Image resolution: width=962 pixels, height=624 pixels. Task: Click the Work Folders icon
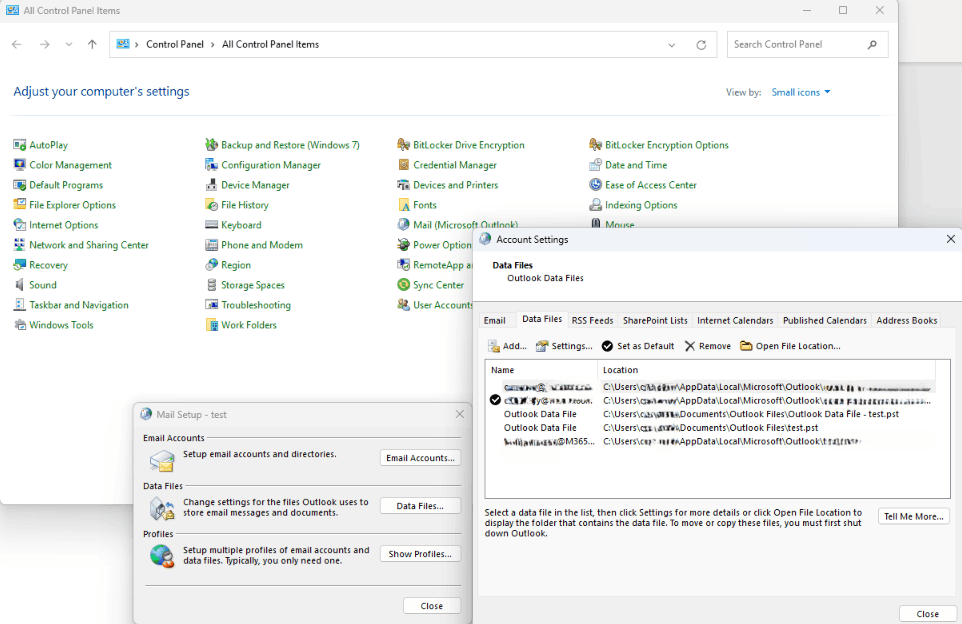tap(212, 325)
